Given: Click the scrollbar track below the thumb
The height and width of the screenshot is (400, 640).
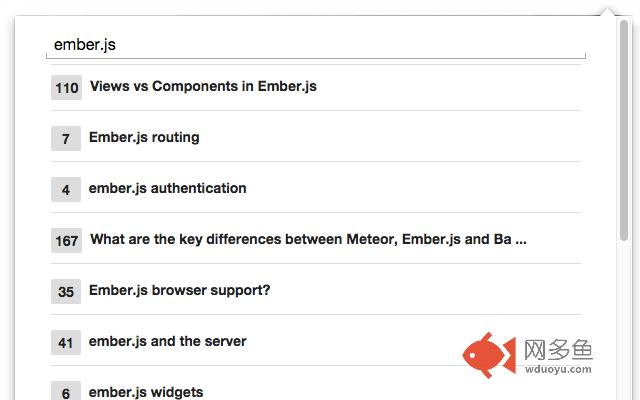Looking at the screenshot, I should click(x=624, y=320).
